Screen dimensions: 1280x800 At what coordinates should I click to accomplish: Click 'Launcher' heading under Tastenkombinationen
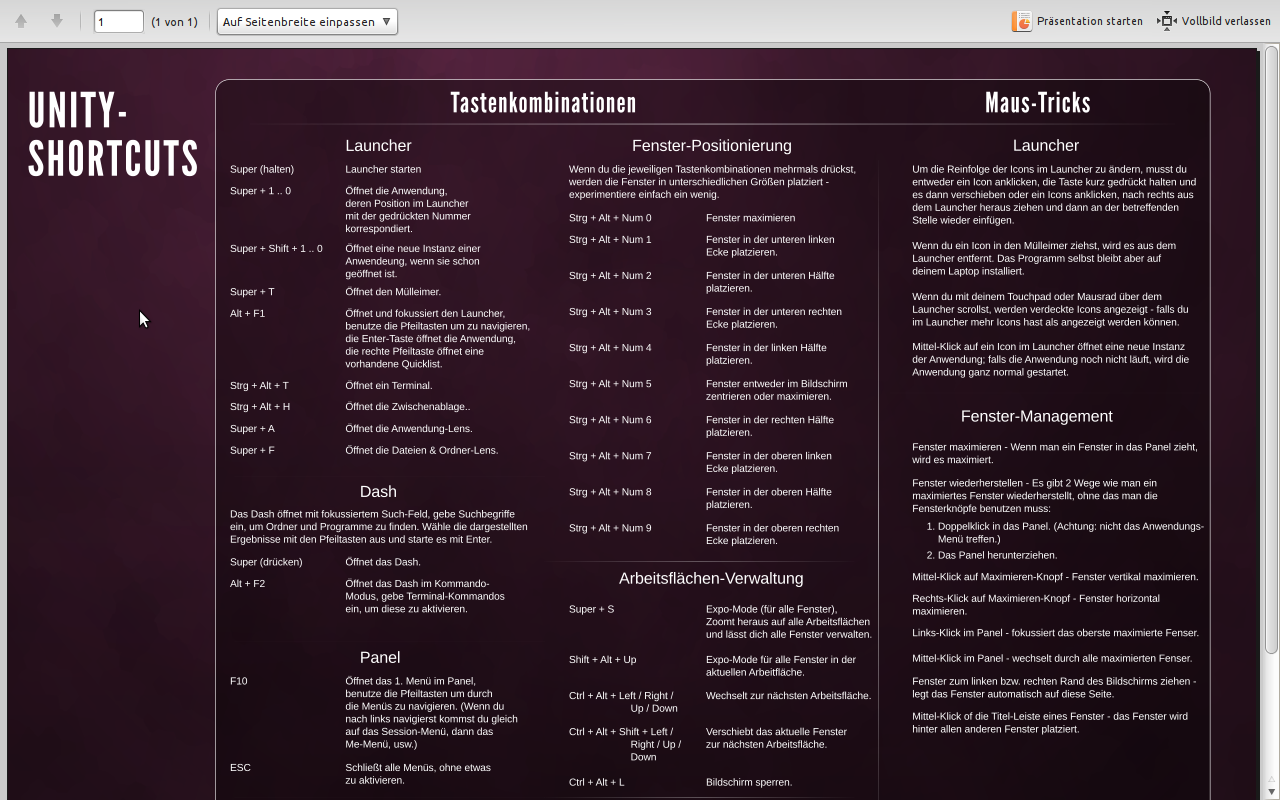[378, 146]
